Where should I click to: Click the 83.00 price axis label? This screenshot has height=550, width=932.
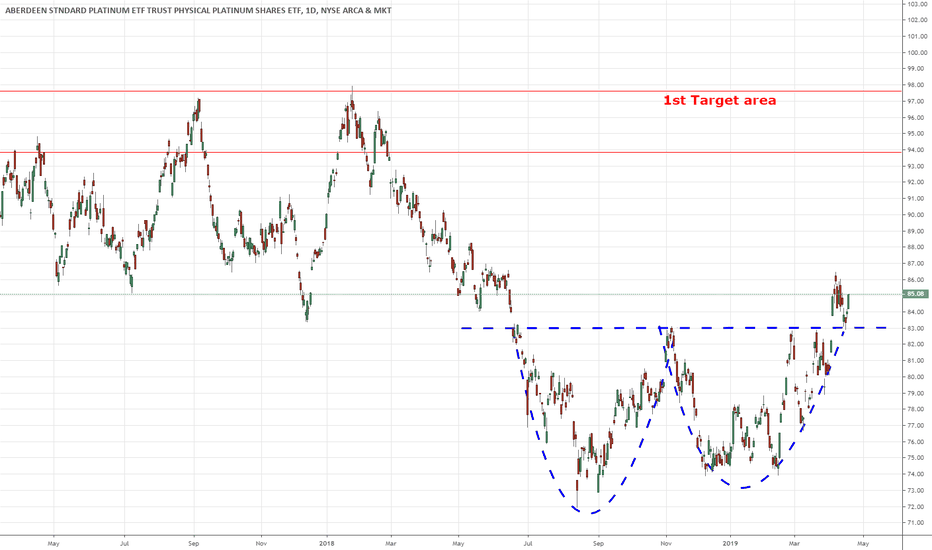coord(915,328)
